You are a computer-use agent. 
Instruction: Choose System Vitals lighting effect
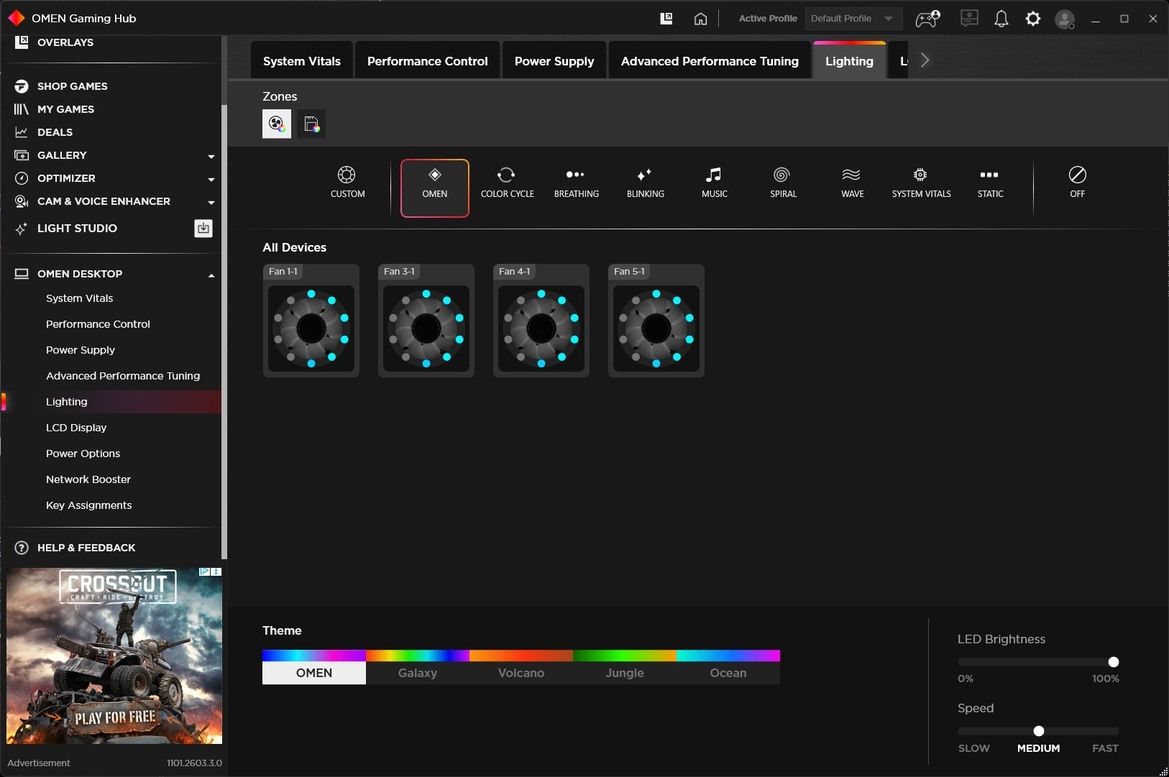(921, 182)
